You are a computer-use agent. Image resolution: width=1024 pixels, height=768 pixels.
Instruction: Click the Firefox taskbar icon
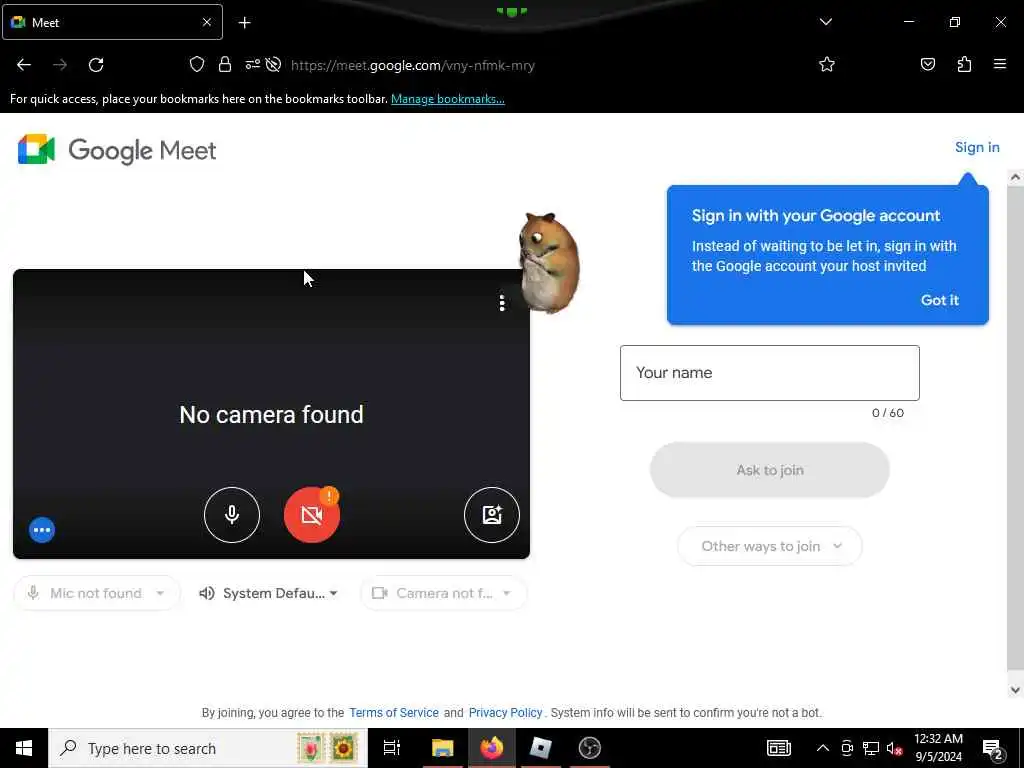pyautogui.click(x=492, y=748)
